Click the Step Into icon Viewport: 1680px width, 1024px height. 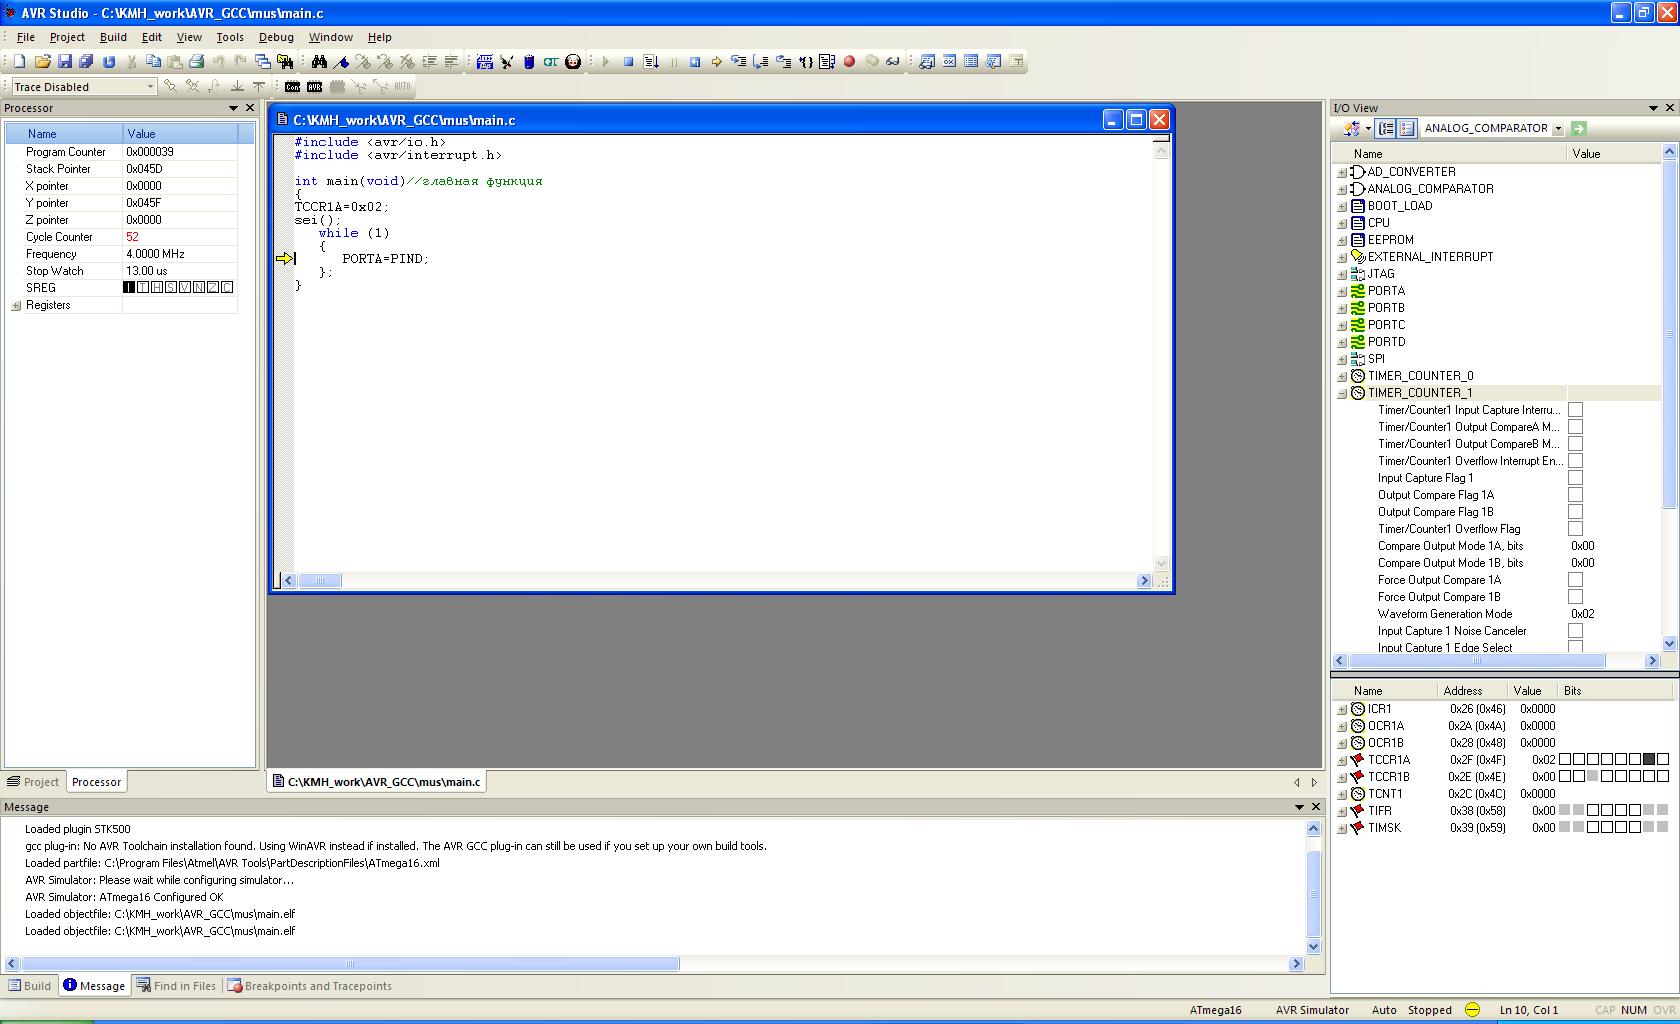739,61
